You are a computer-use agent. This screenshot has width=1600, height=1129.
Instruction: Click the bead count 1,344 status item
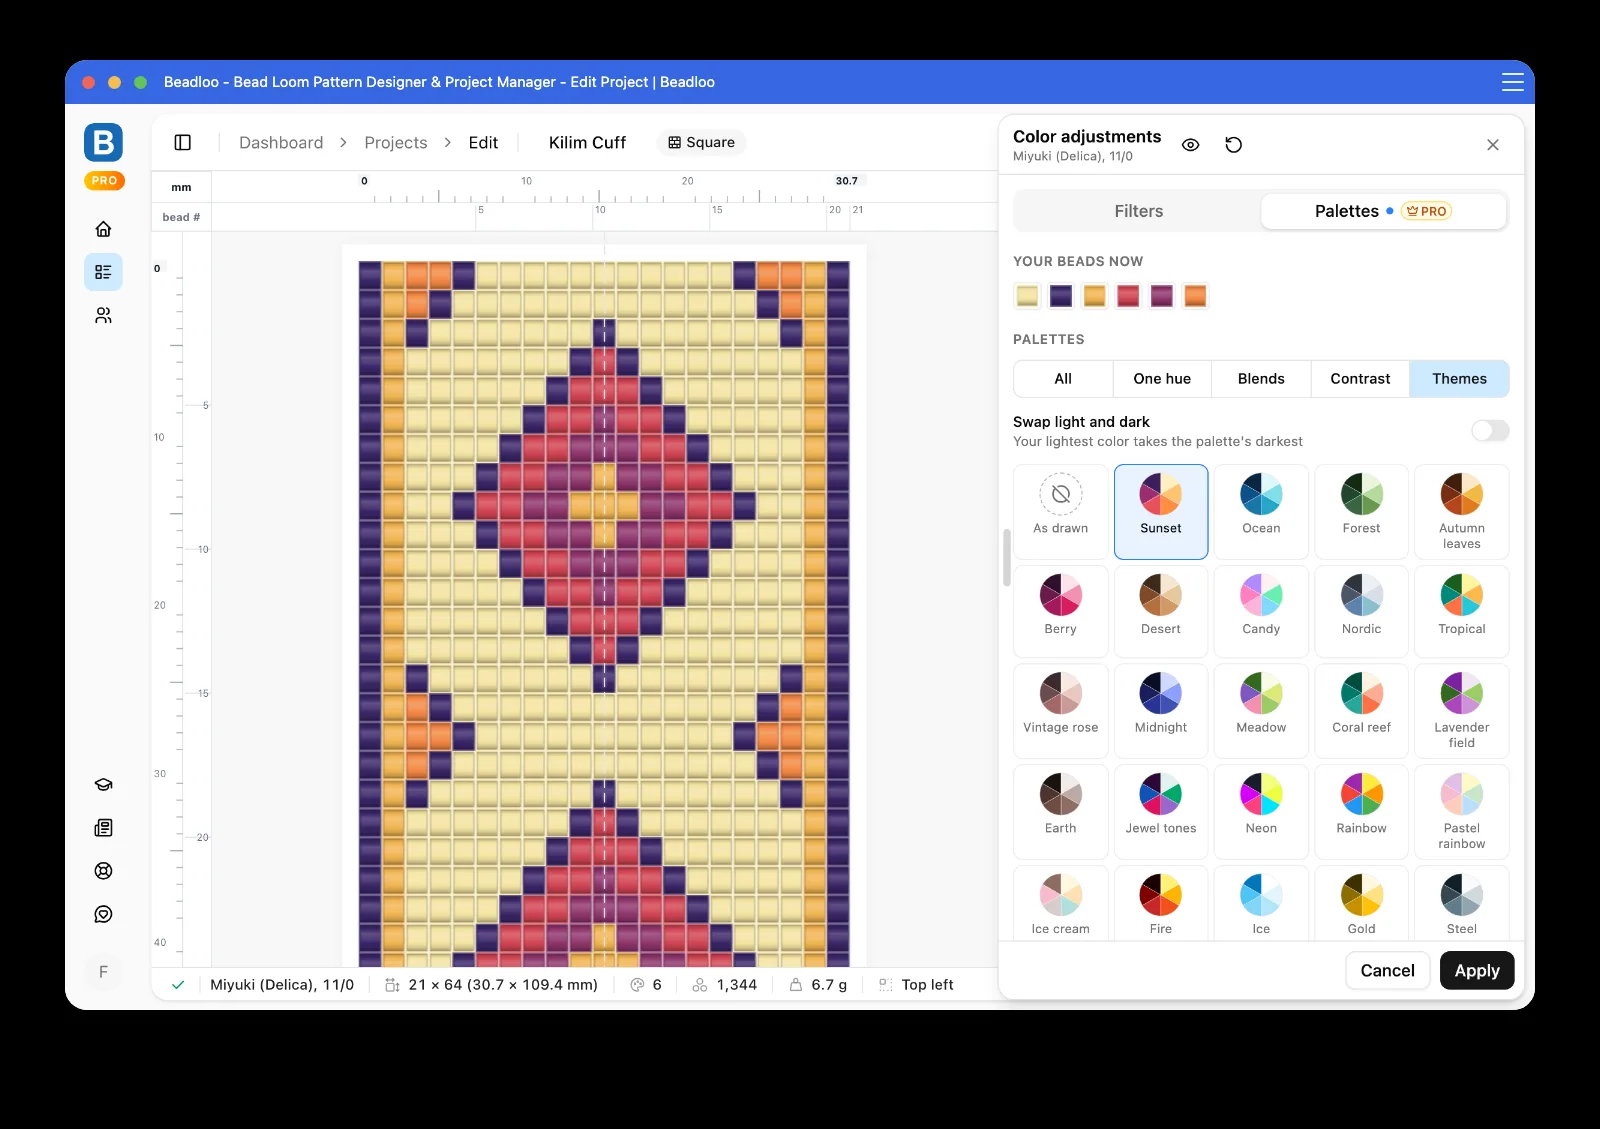725,985
